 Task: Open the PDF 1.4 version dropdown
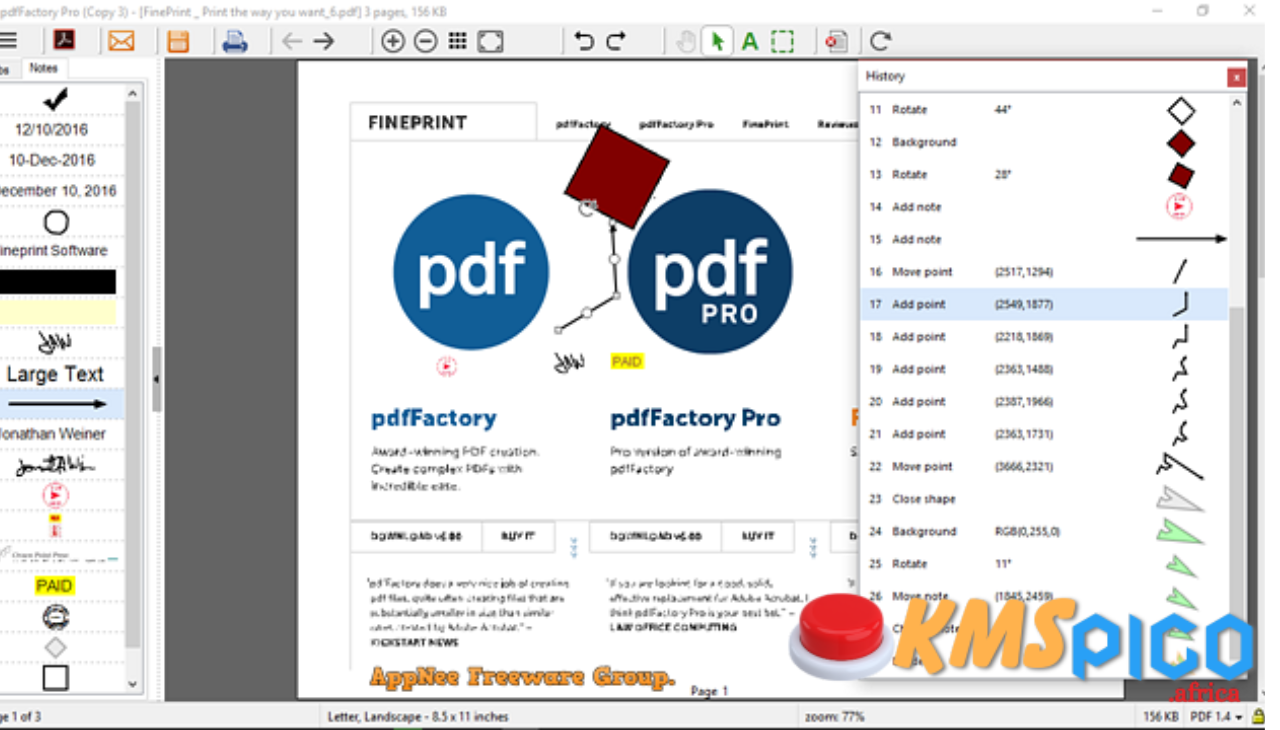1216,717
